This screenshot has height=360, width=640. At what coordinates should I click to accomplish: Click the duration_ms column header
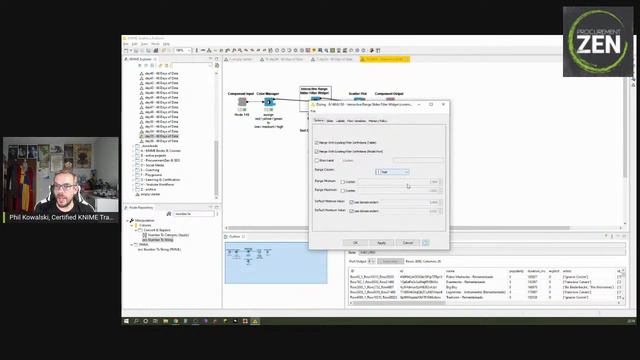pyautogui.click(x=536, y=271)
